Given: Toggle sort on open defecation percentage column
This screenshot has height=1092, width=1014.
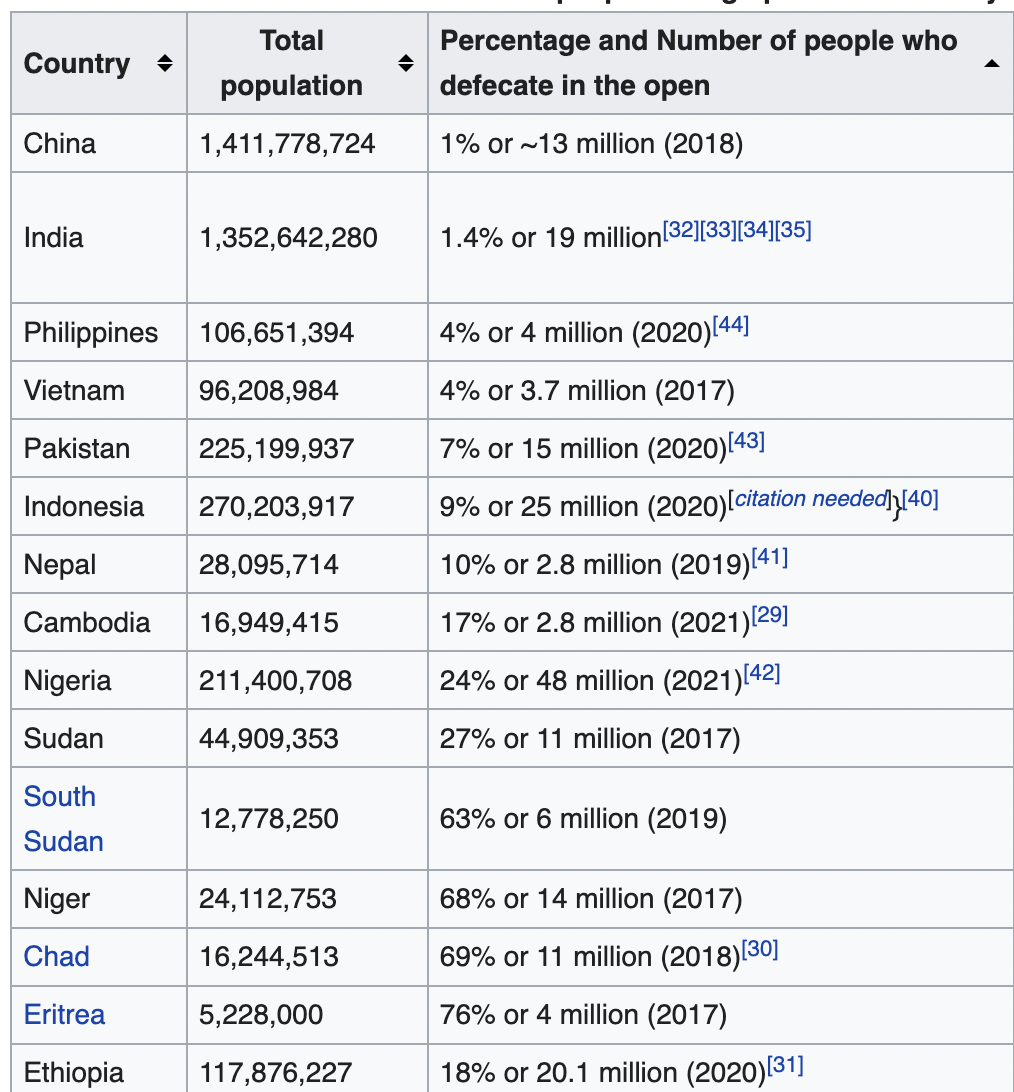Looking at the screenshot, I should [x=992, y=63].
